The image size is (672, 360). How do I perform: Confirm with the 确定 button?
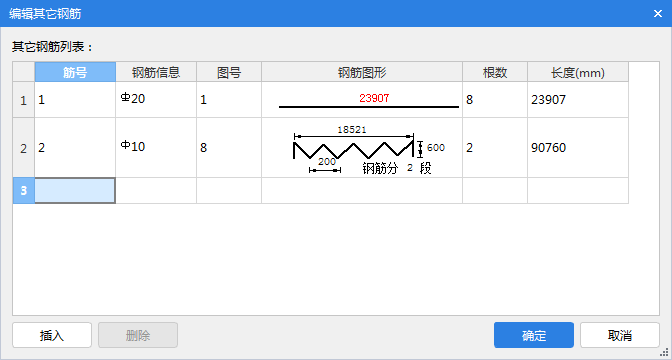pyautogui.click(x=534, y=335)
